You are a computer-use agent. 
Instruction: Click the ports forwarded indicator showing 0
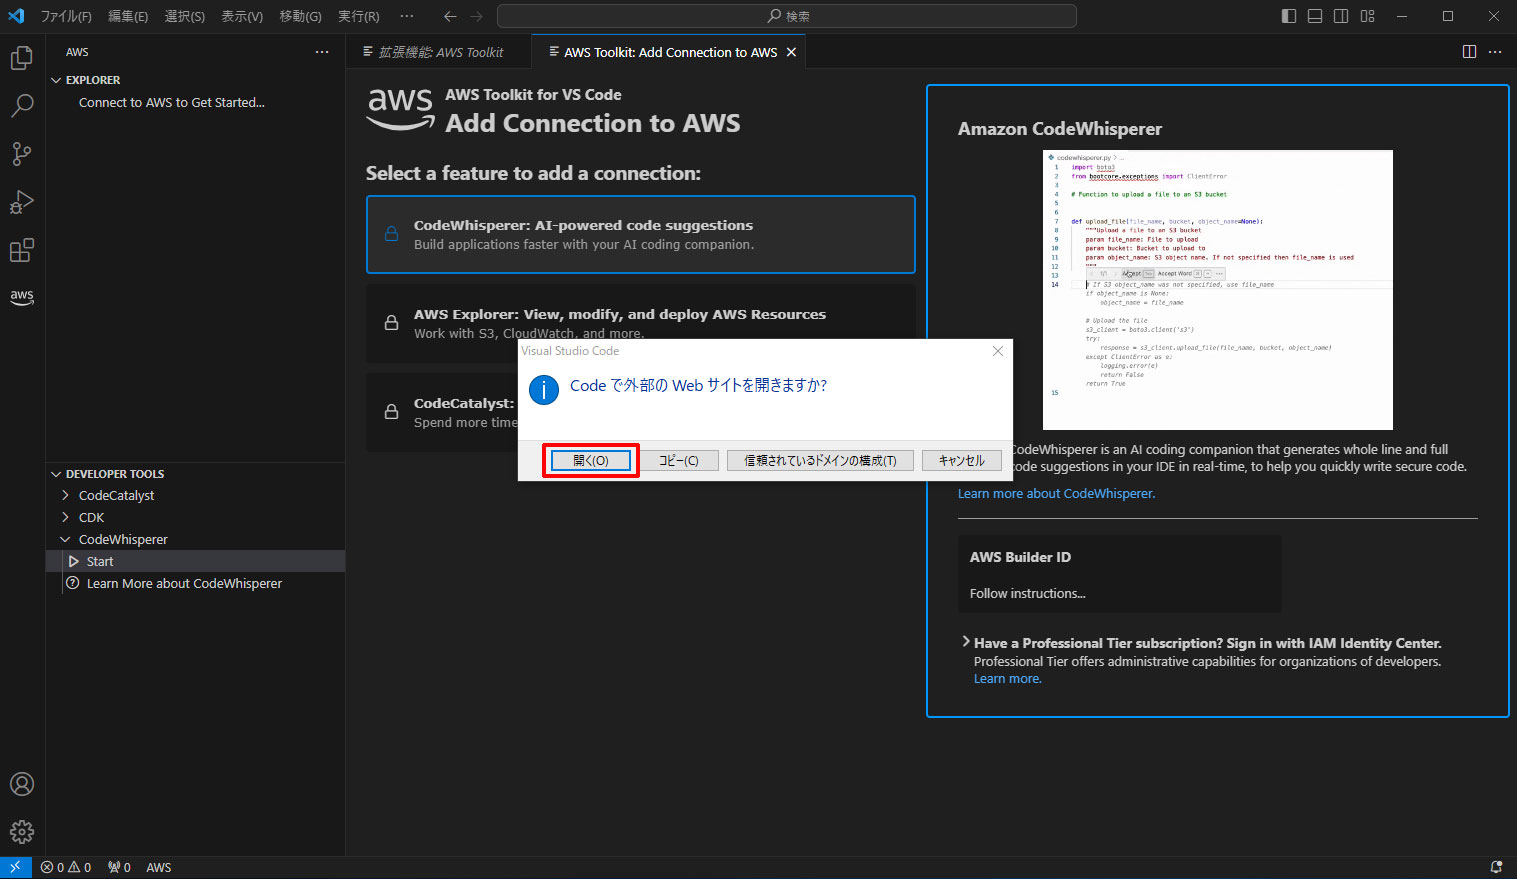(x=119, y=867)
